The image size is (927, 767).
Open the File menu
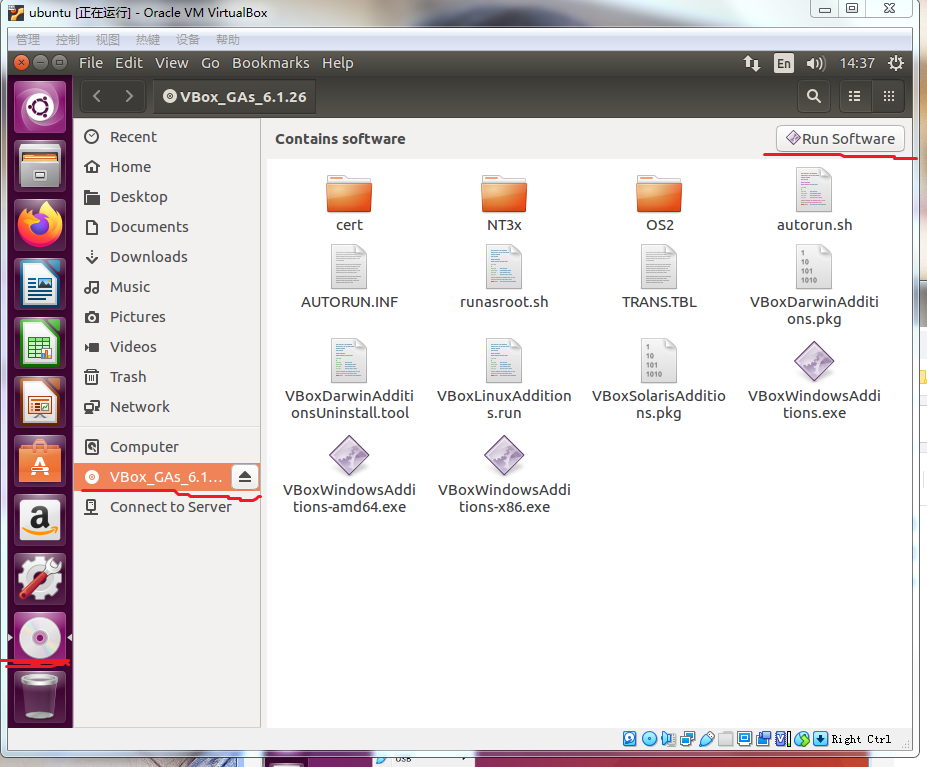(91, 63)
